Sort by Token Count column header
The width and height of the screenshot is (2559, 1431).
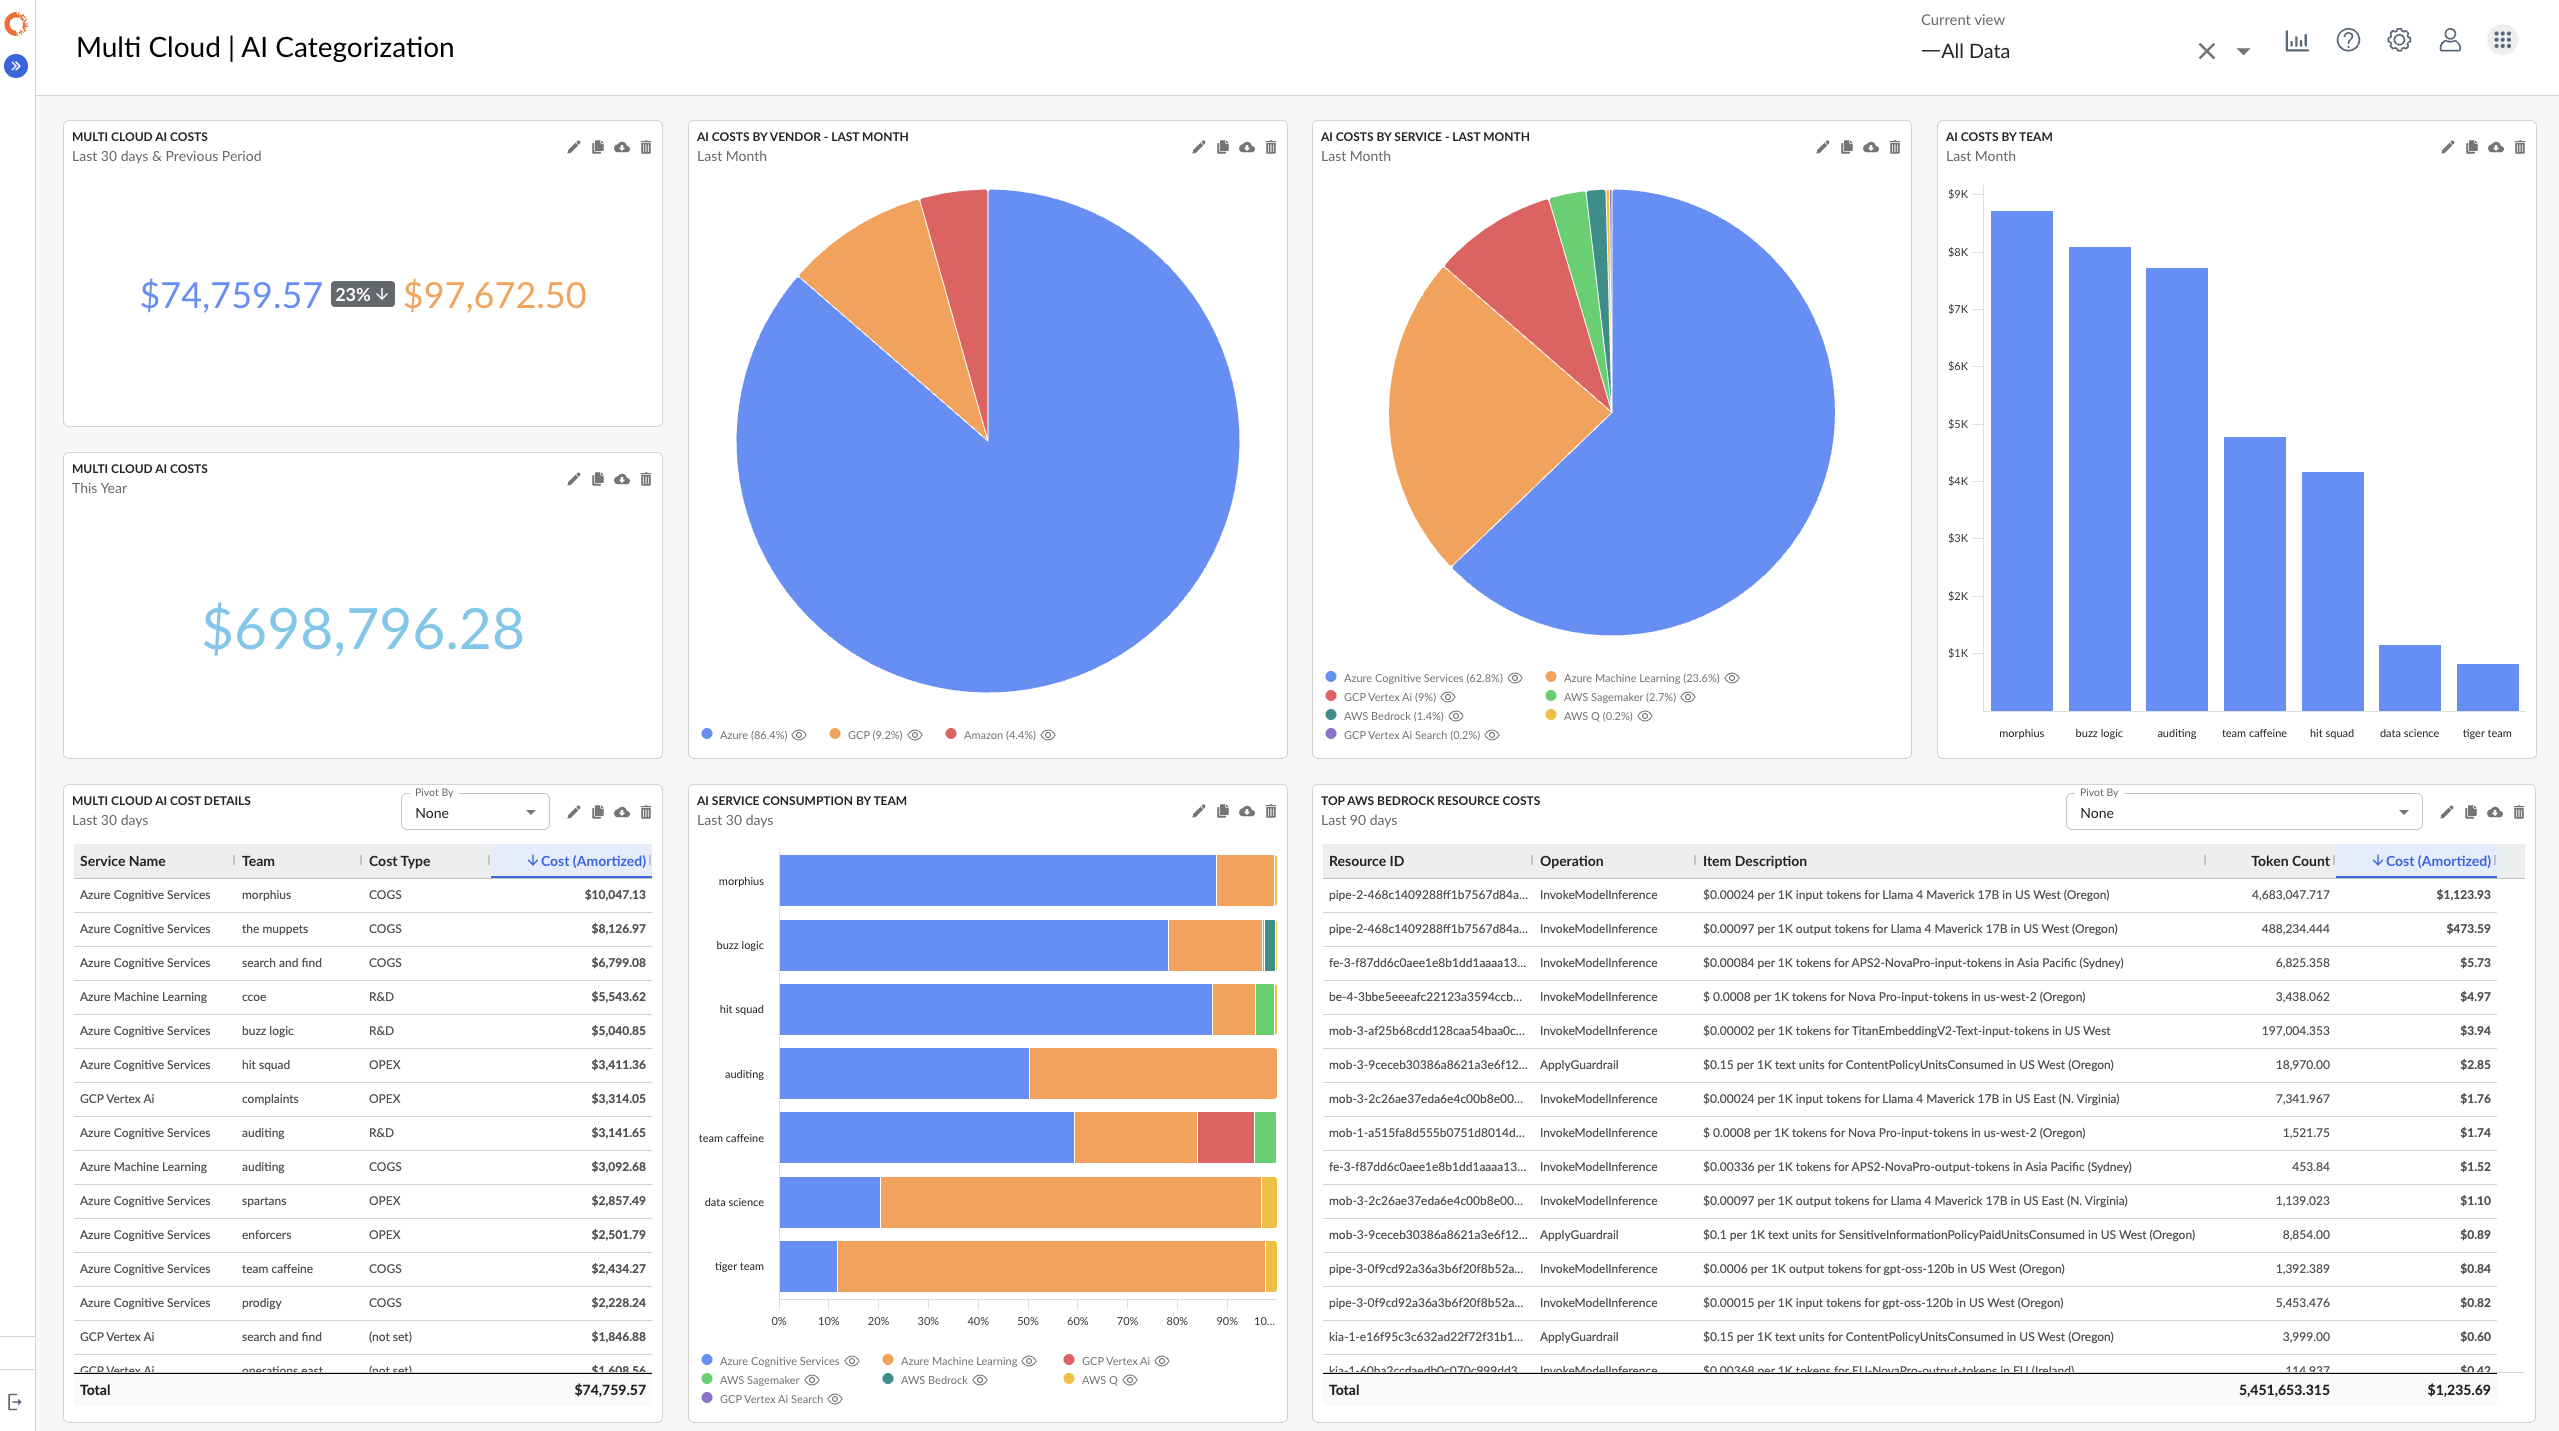(x=2289, y=861)
